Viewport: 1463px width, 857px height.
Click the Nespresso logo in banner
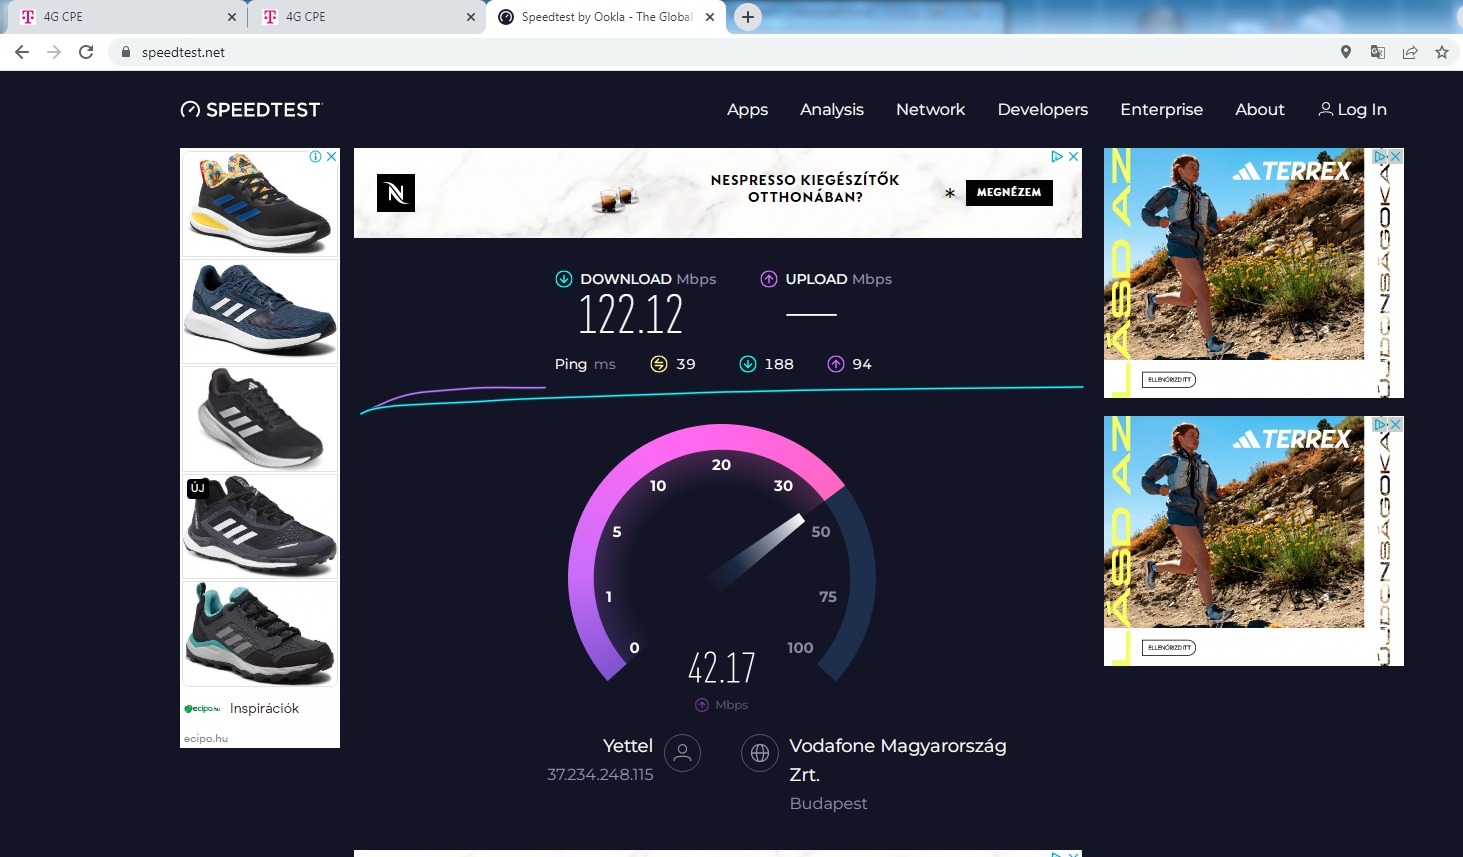[396, 193]
